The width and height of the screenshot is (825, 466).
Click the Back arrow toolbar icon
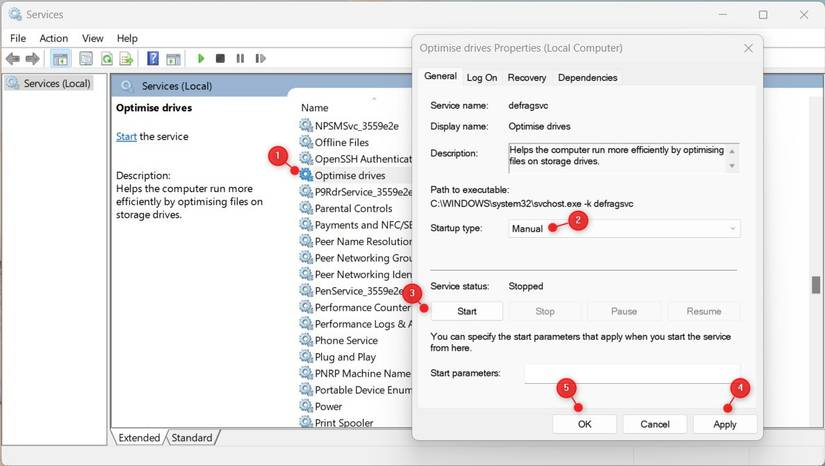13,58
